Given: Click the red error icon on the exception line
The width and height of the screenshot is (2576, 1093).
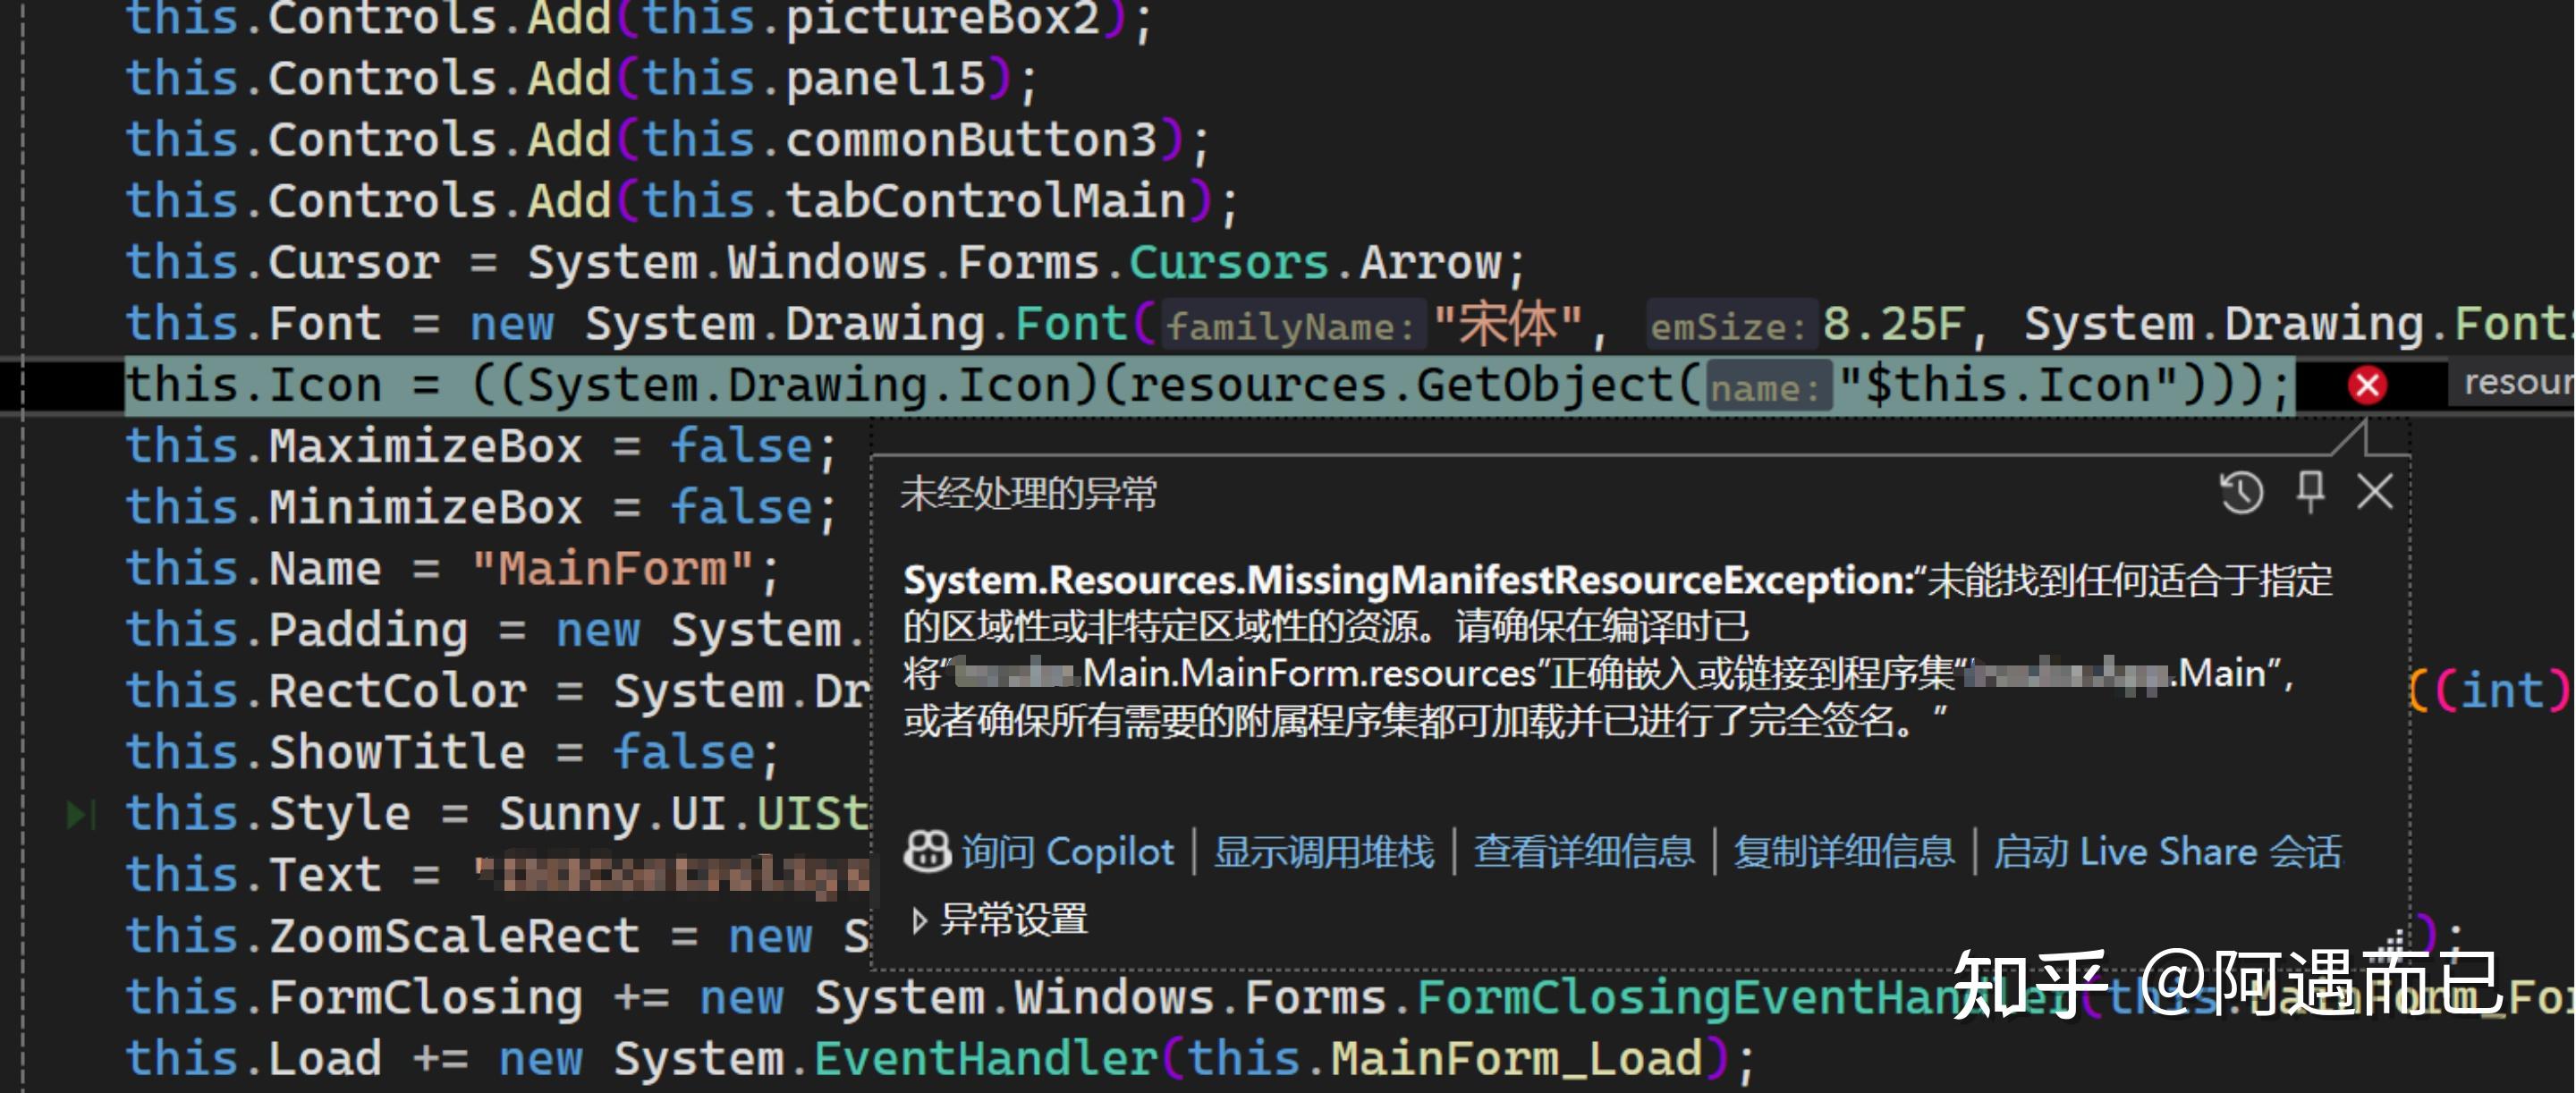Looking at the screenshot, I should pos(2366,385).
